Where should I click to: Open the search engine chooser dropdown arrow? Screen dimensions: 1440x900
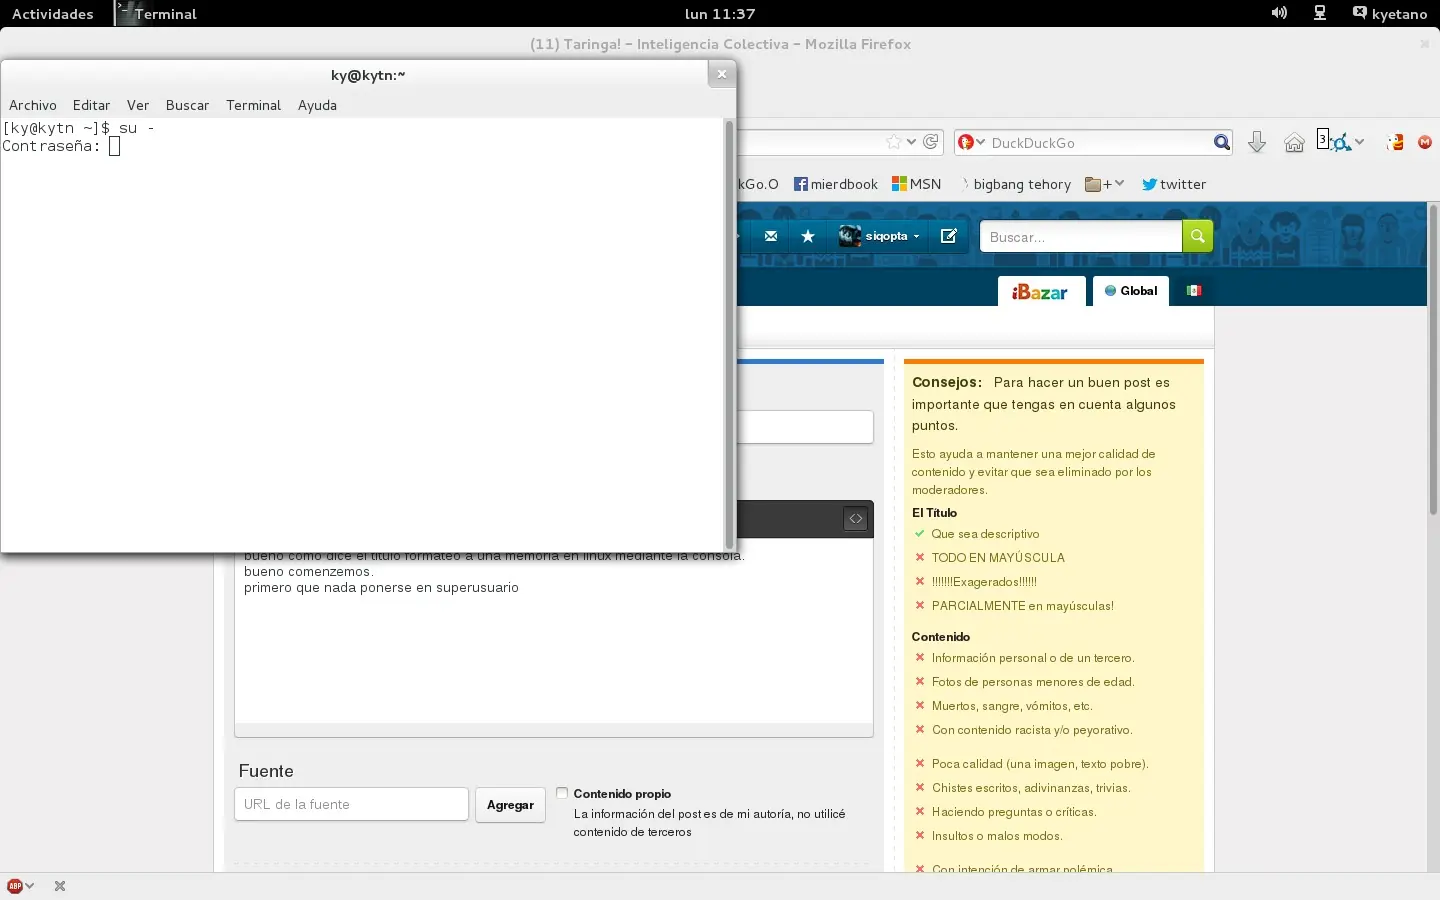(981, 143)
